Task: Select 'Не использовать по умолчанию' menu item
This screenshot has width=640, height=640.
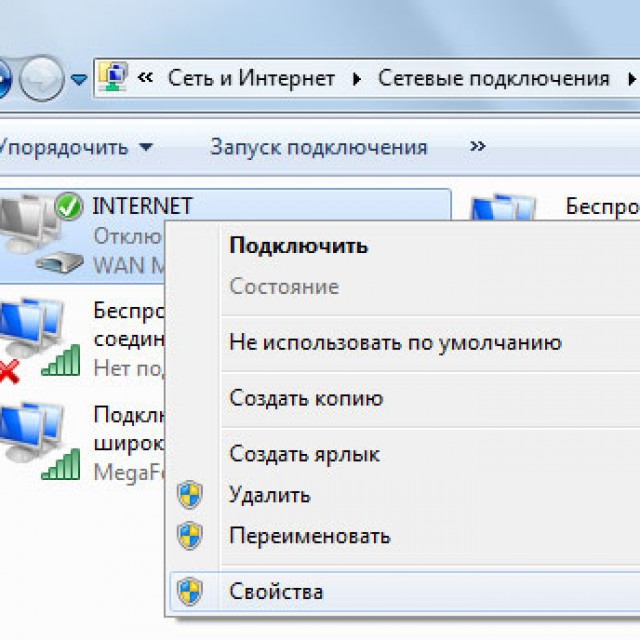Action: (x=395, y=342)
